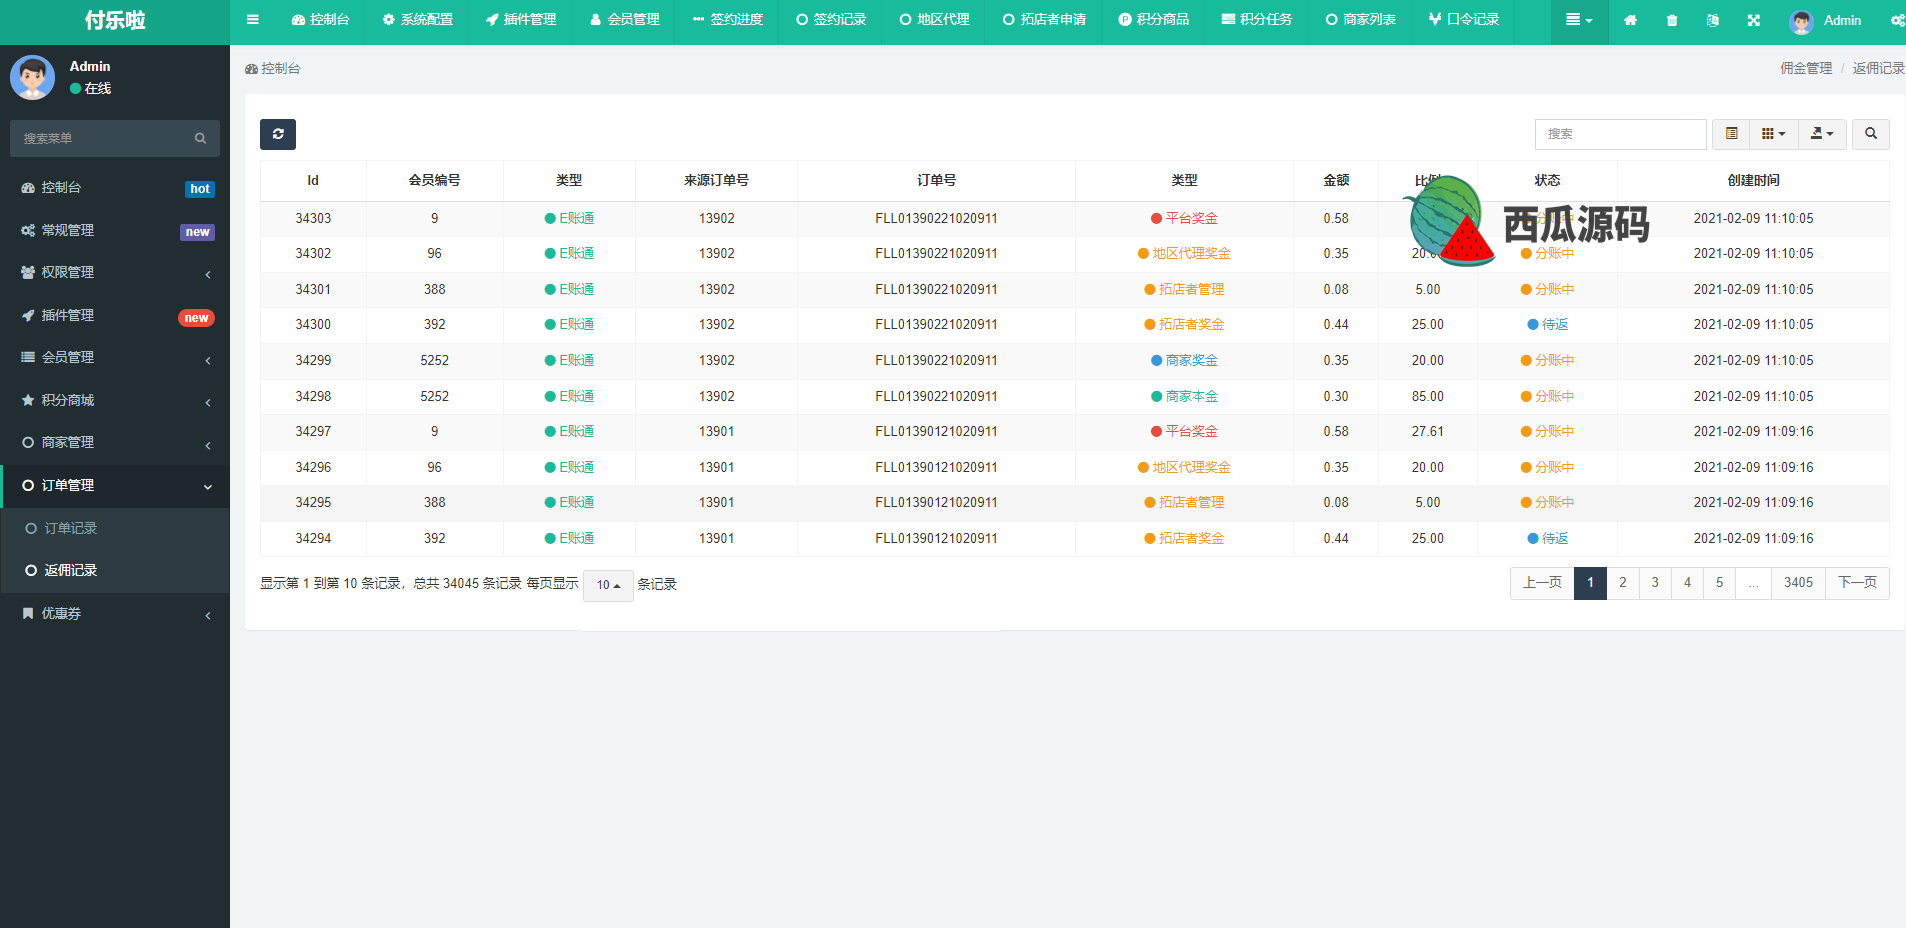
Task: Toggle fullscreen with the expand icon
Action: [x=1753, y=20]
